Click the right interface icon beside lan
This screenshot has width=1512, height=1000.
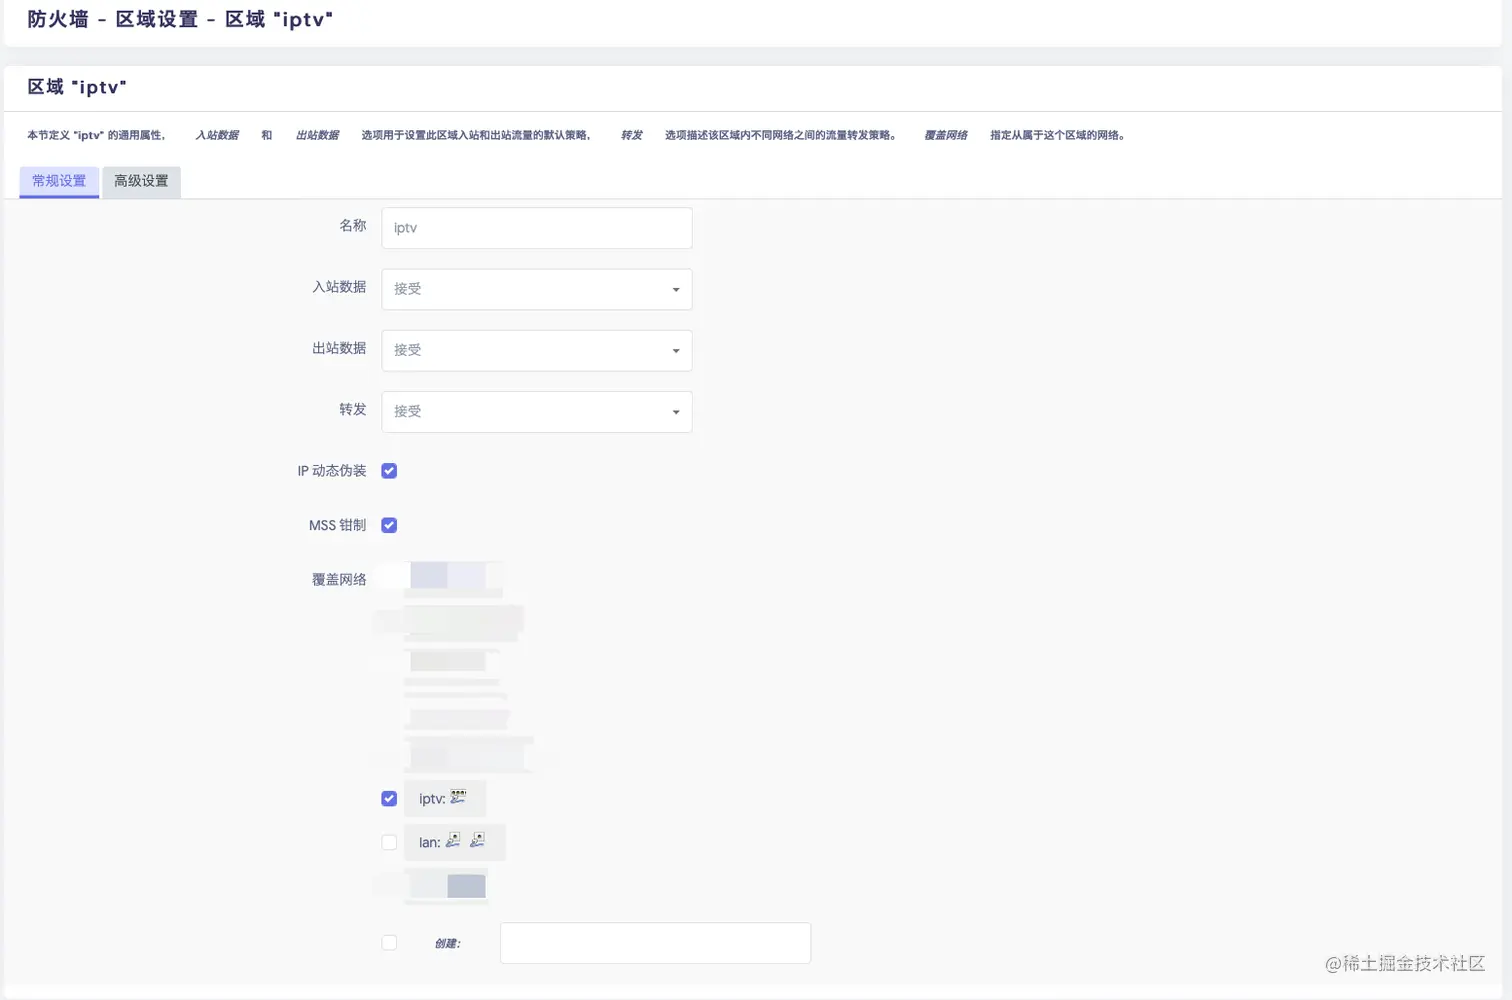tap(477, 841)
